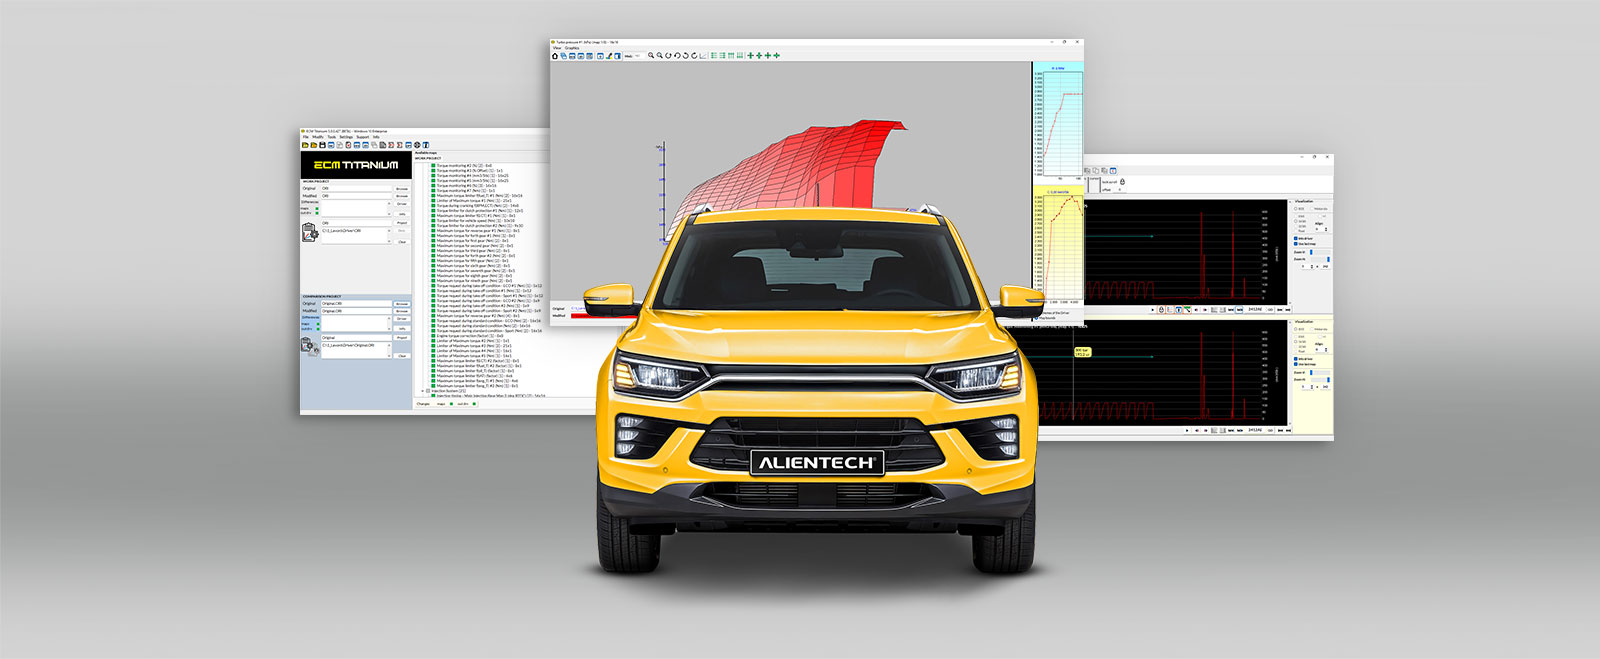Toggle 'Use last map' in the upper Visualization panel

(1296, 244)
